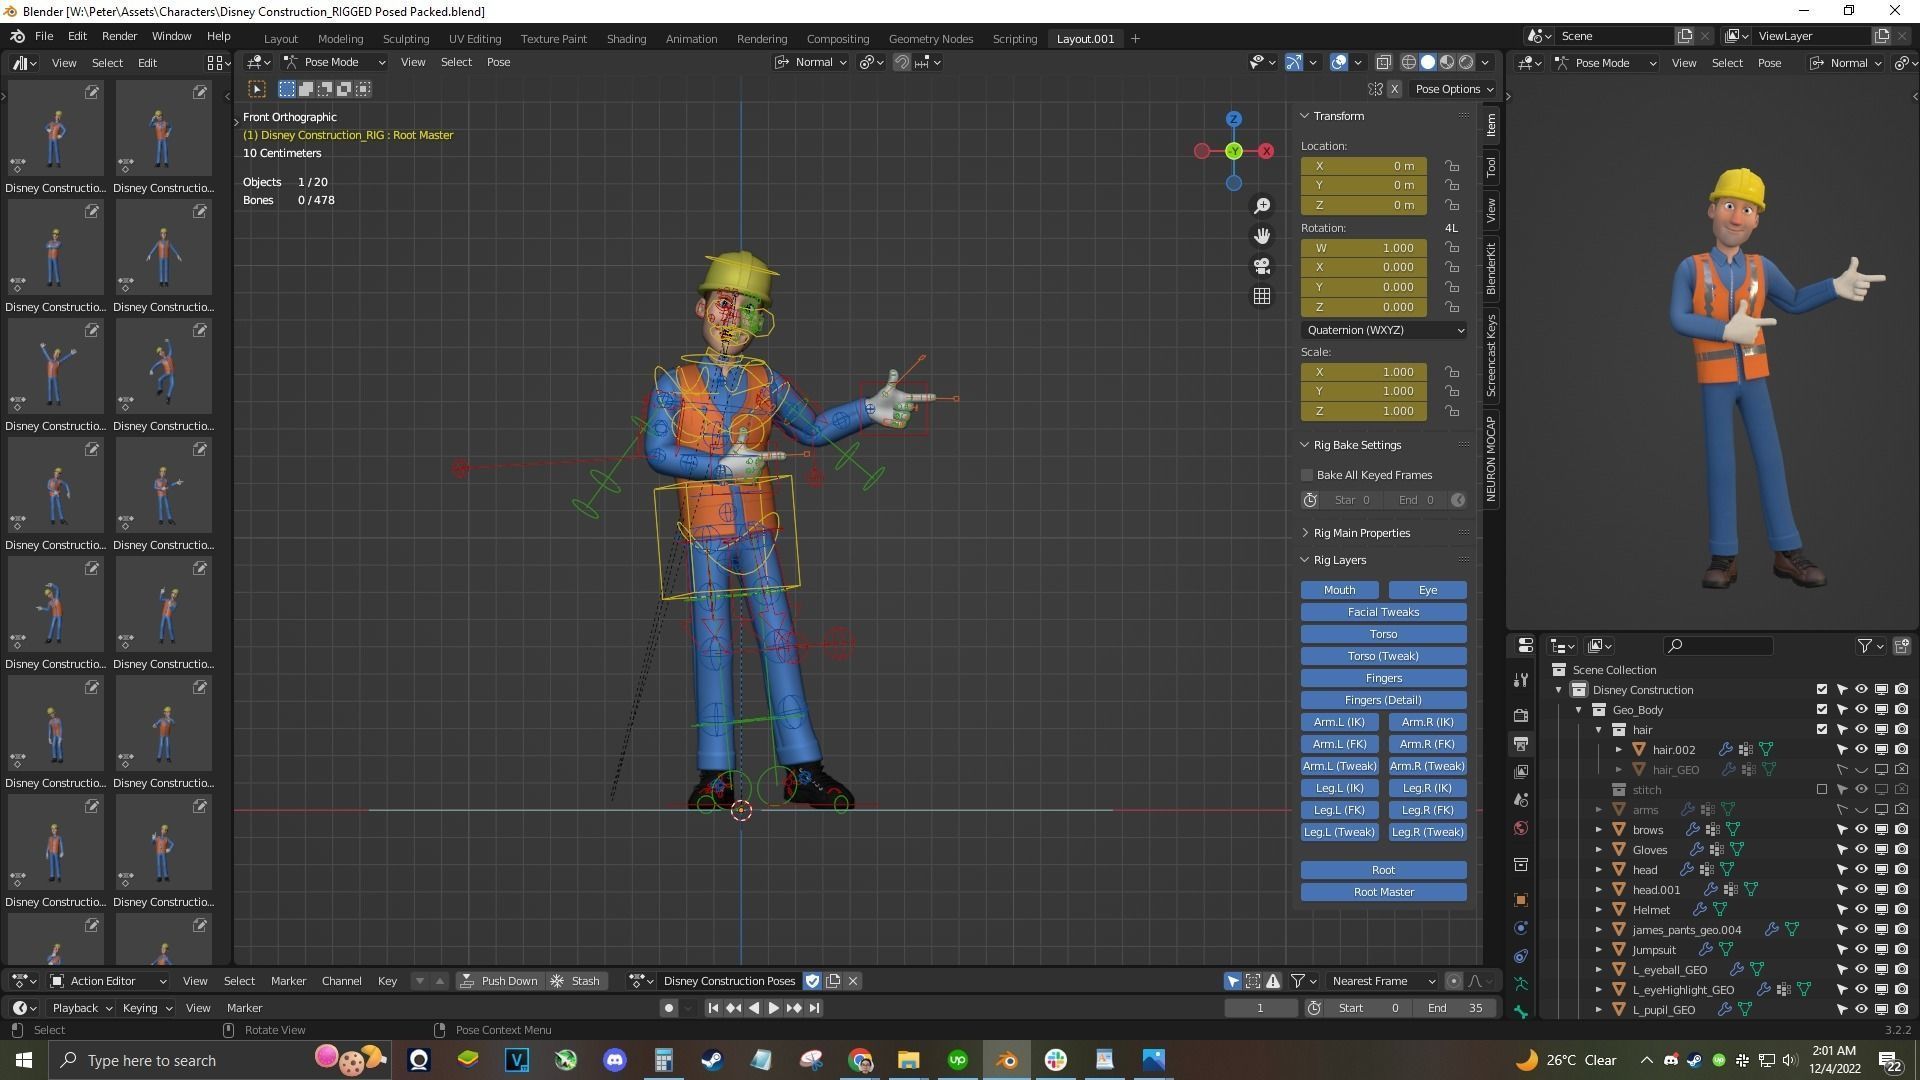Toggle X-ray display icon in header
Screen dimensions: 1920x1080
[1383, 62]
